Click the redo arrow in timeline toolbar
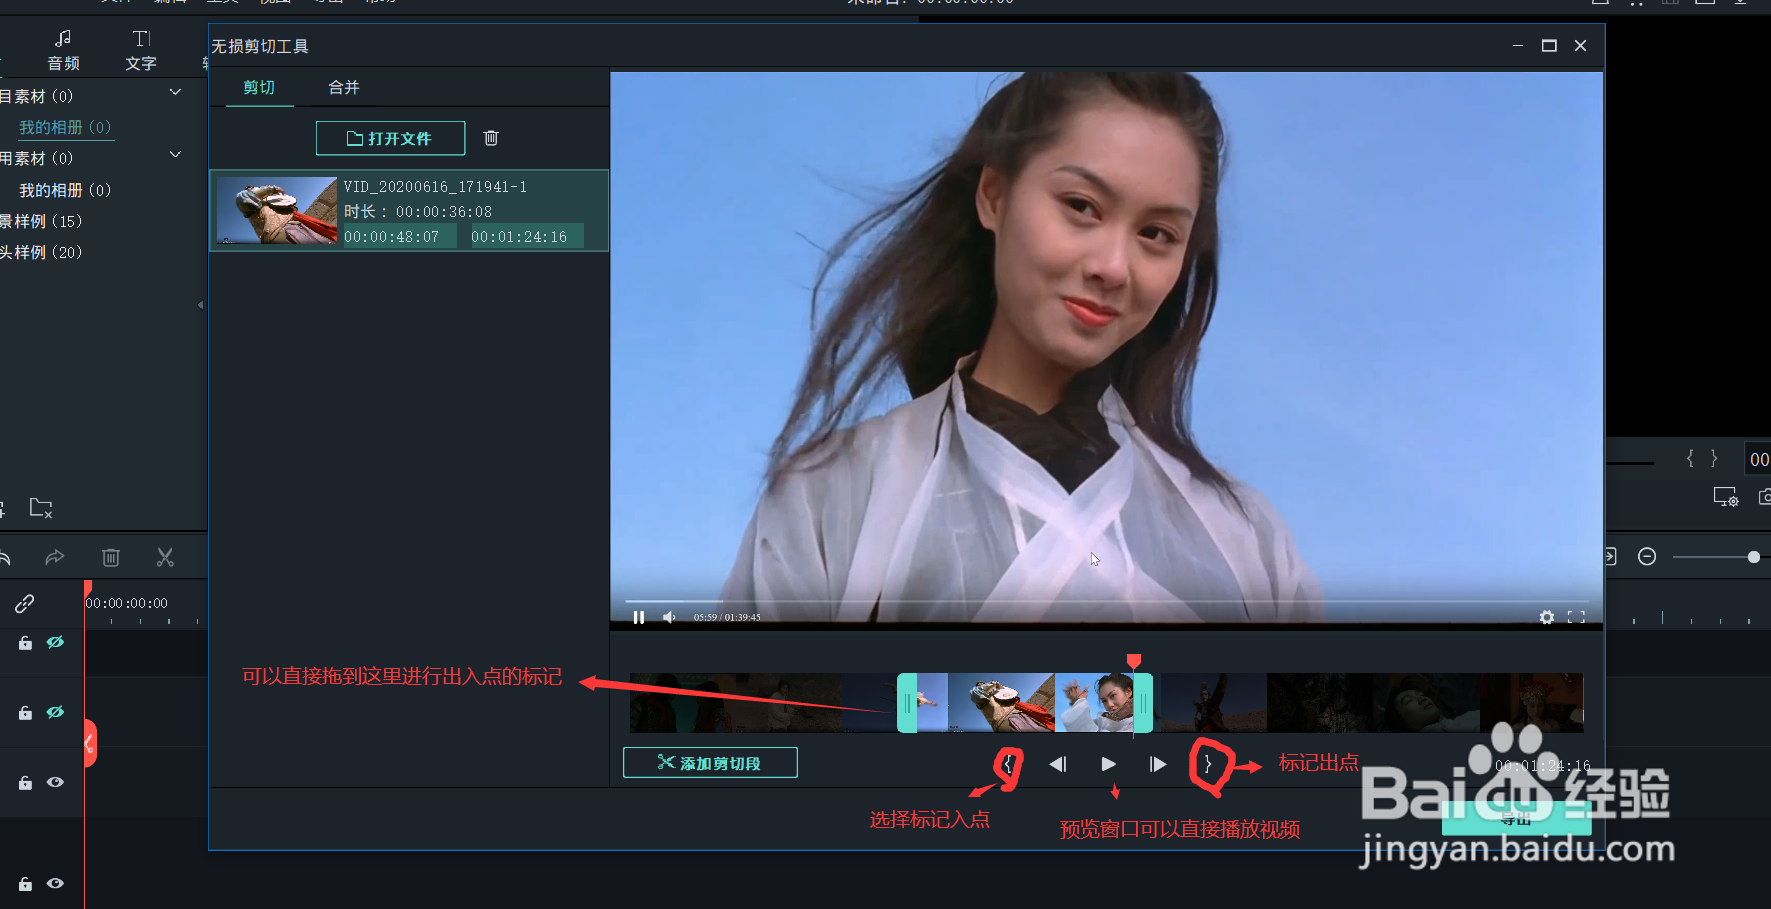 [55, 557]
